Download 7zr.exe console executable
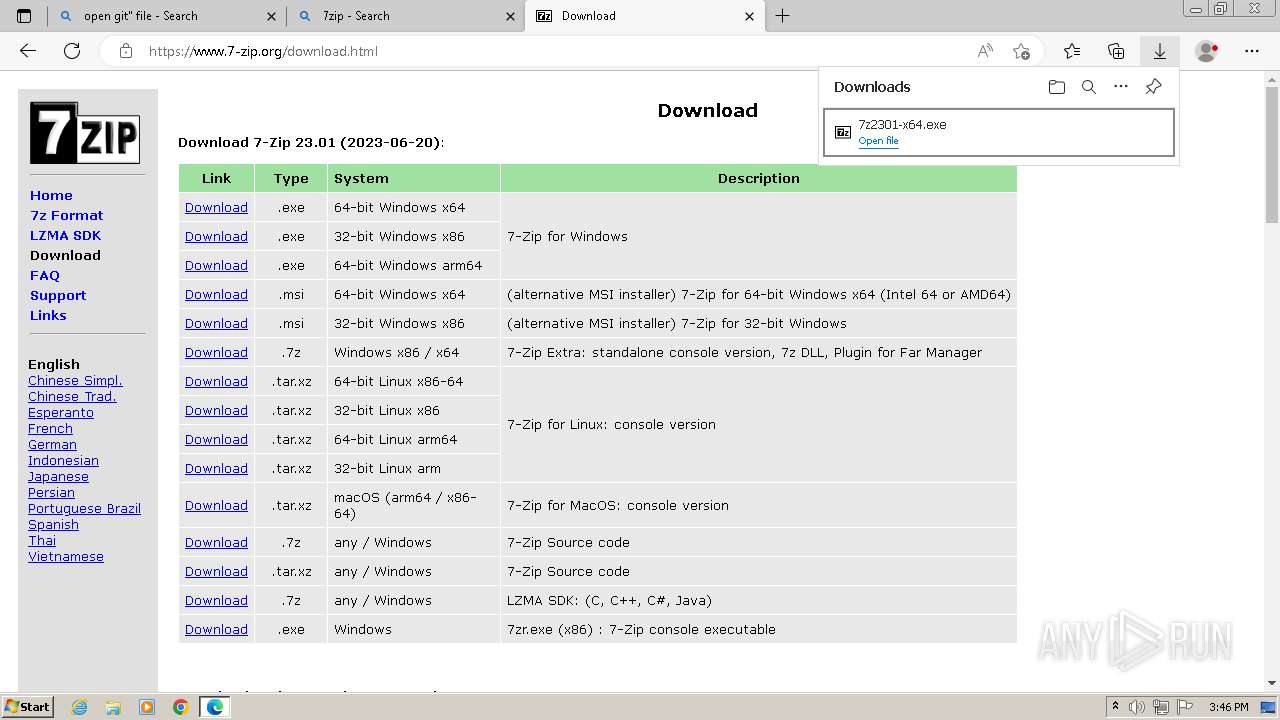Screen dimensions: 1280x720 [216, 629]
